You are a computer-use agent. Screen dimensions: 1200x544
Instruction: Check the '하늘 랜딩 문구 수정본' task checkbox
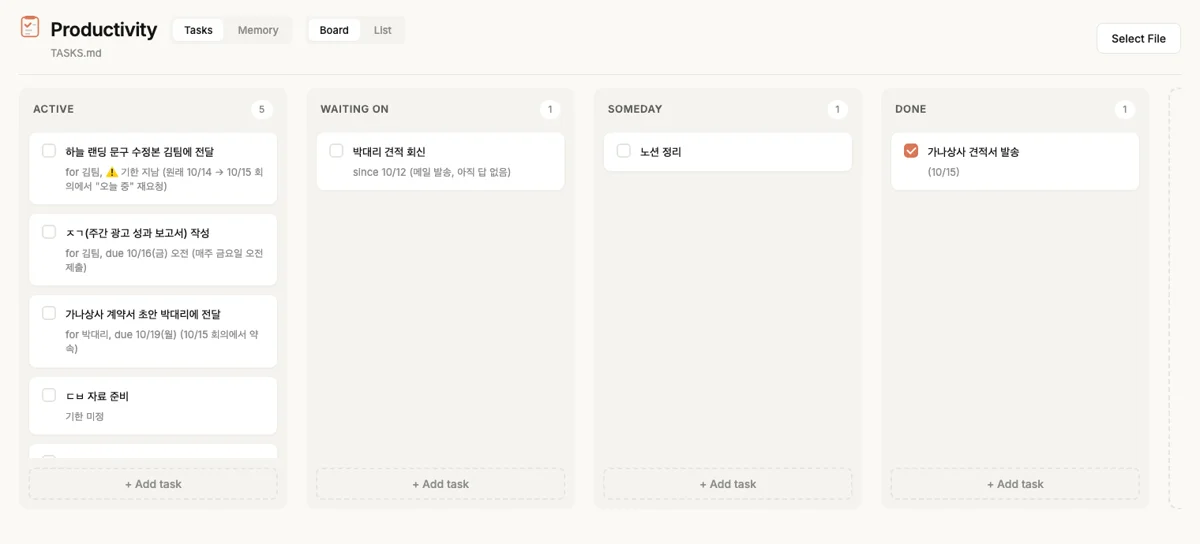click(x=49, y=151)
